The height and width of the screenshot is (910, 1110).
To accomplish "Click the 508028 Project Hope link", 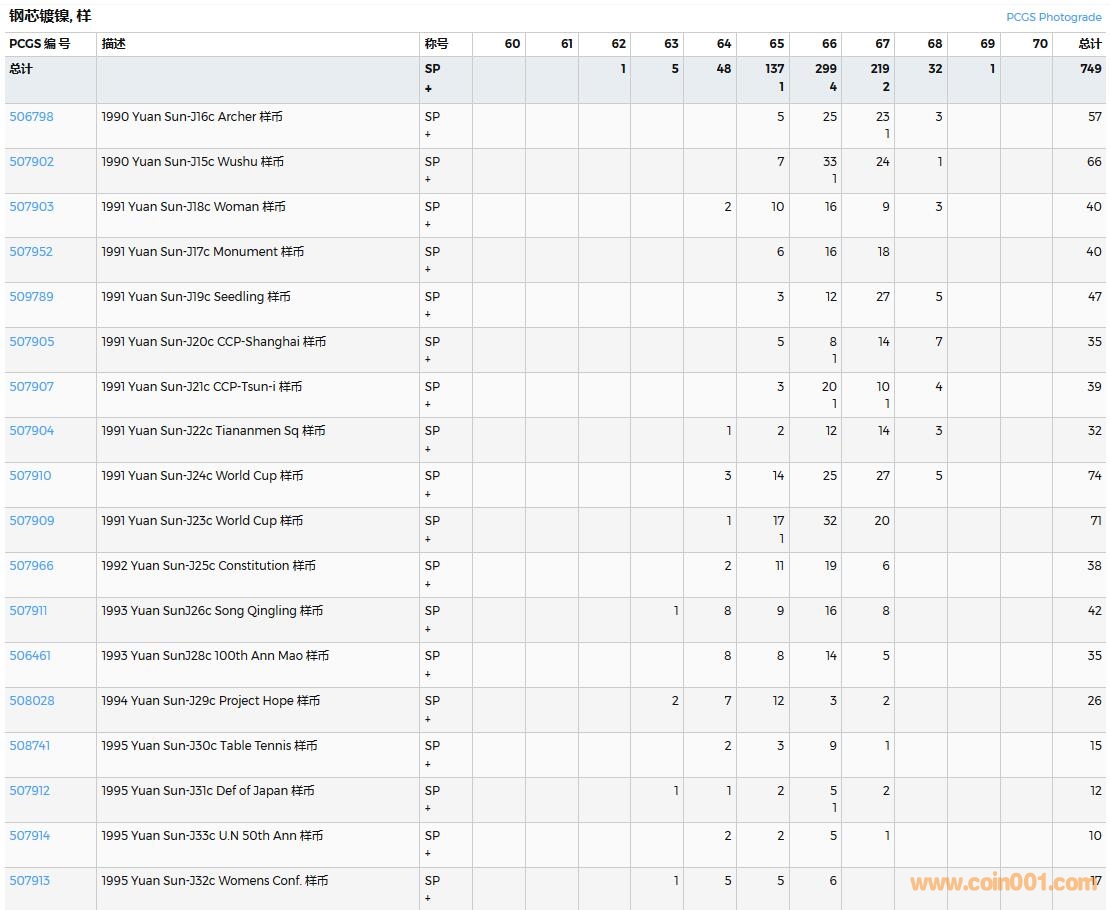I will [x=32, y=701].
